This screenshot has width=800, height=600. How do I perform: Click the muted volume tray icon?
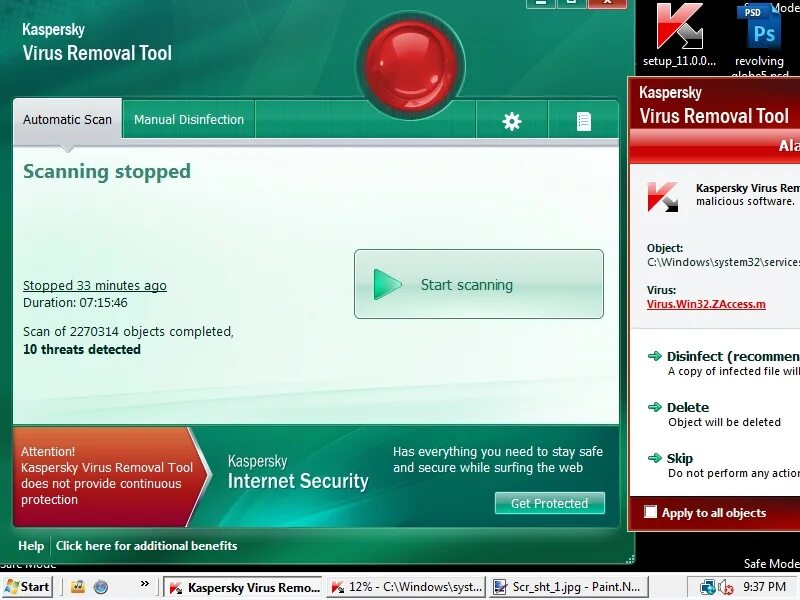[726, 588]
